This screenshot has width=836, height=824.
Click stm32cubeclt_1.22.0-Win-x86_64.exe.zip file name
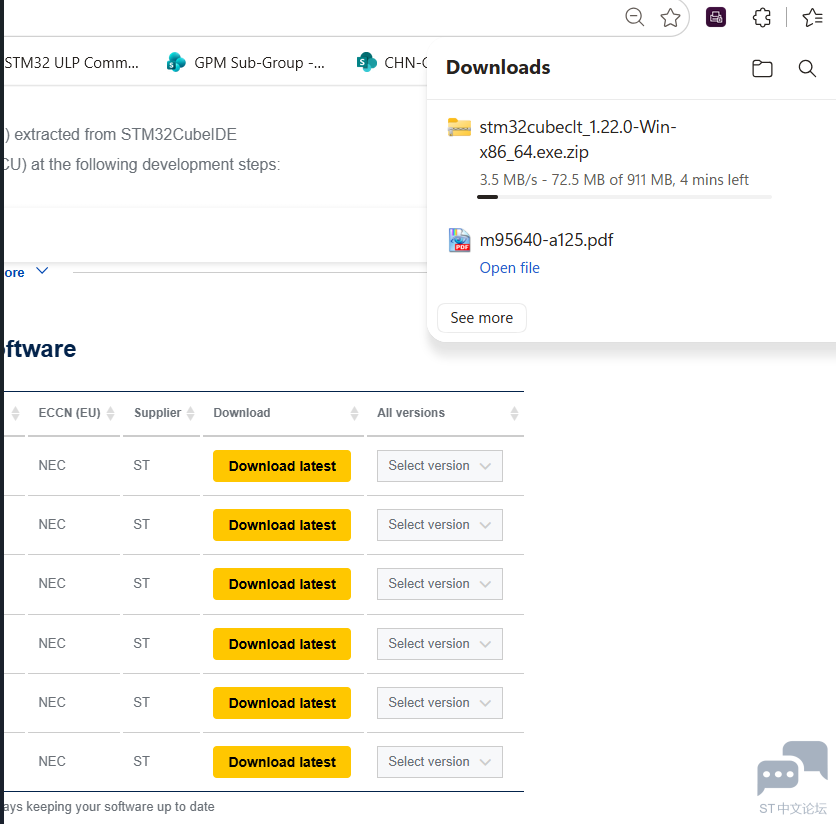click(x=578, y=140)
